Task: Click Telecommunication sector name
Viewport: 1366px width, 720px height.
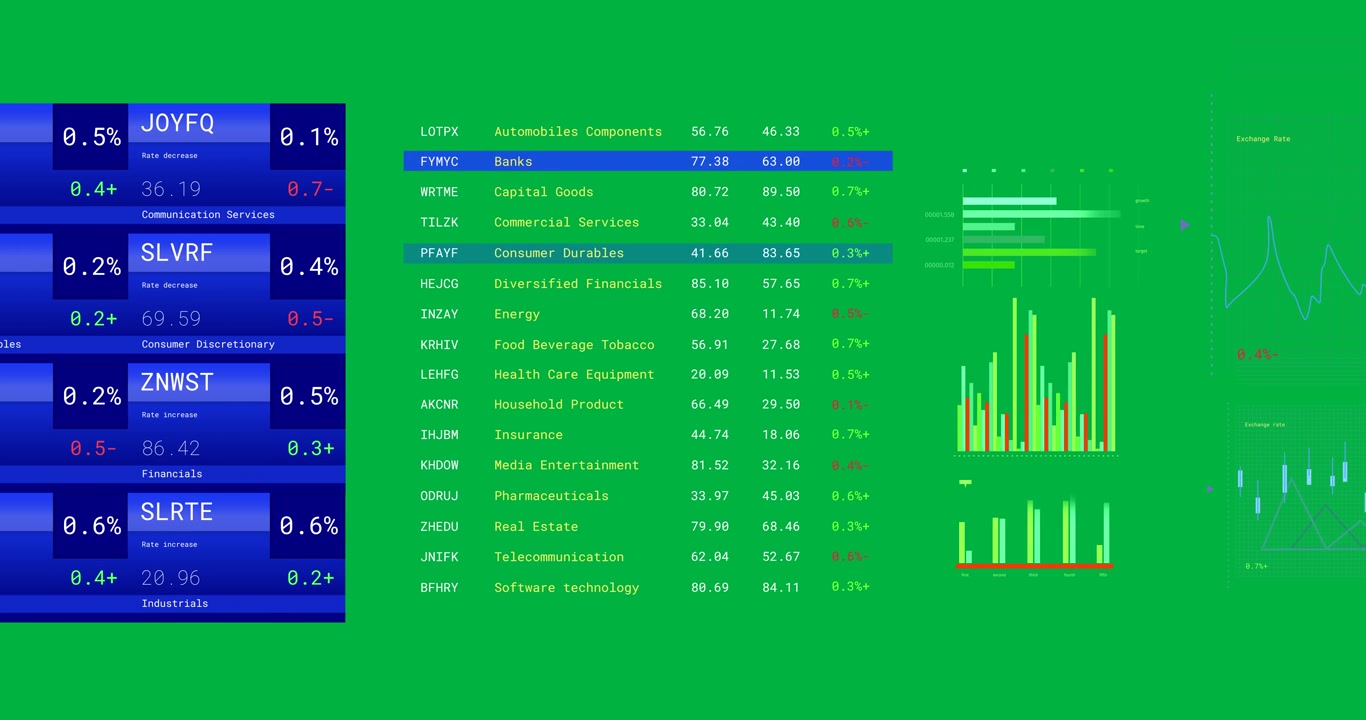Action: click(x=559, y=557)
